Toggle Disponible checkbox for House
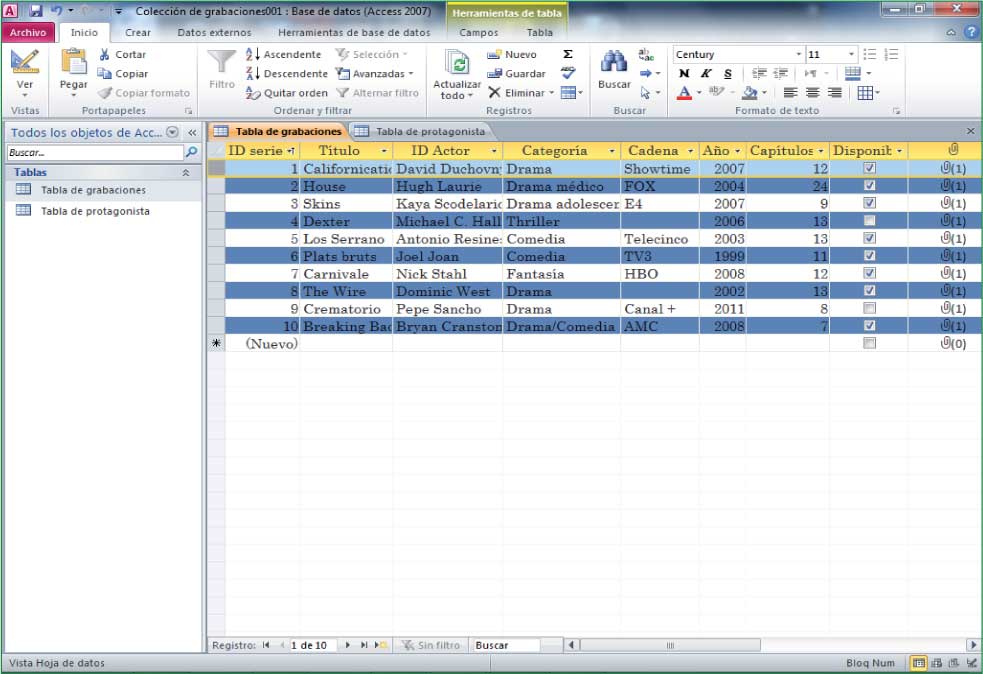The height and width of the screenshot is (674, 983). click(x=869, y=186)
